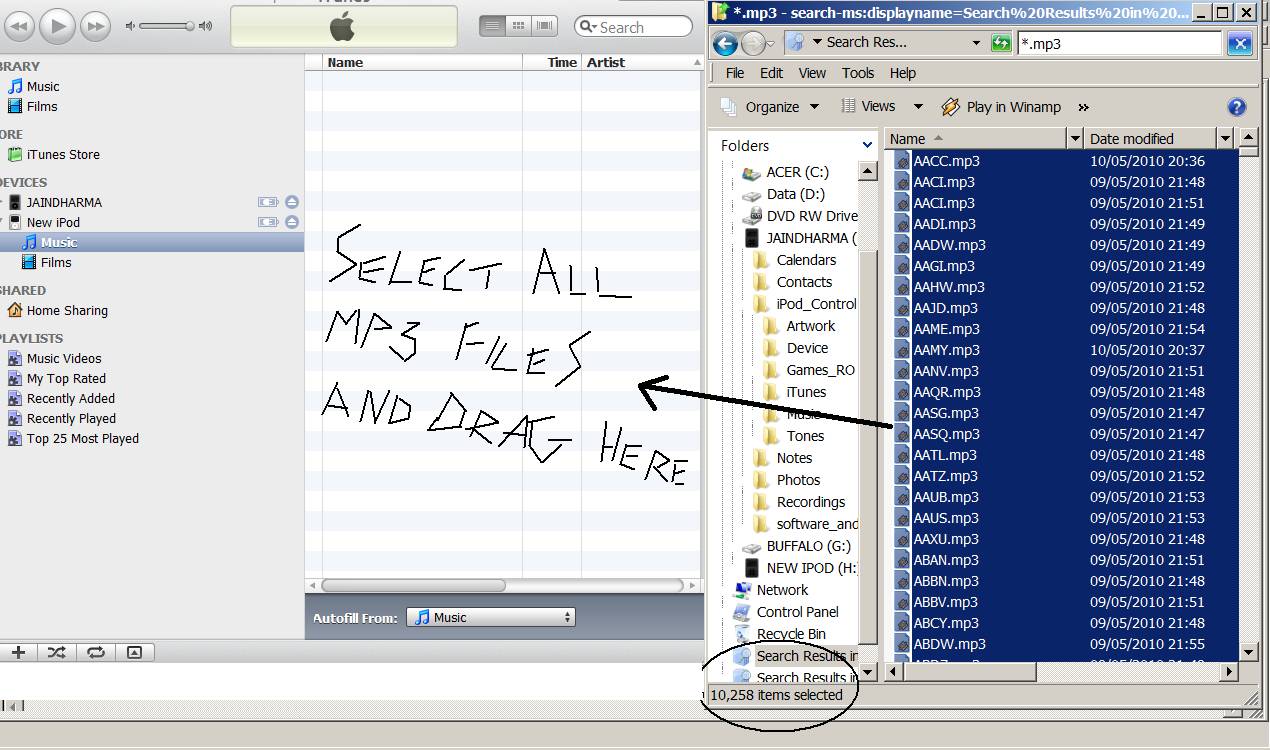Image resolution: width=1270 pixels, height=750 pixels.
Task: Select Films under New iPod
Action: tap(47, 262)
